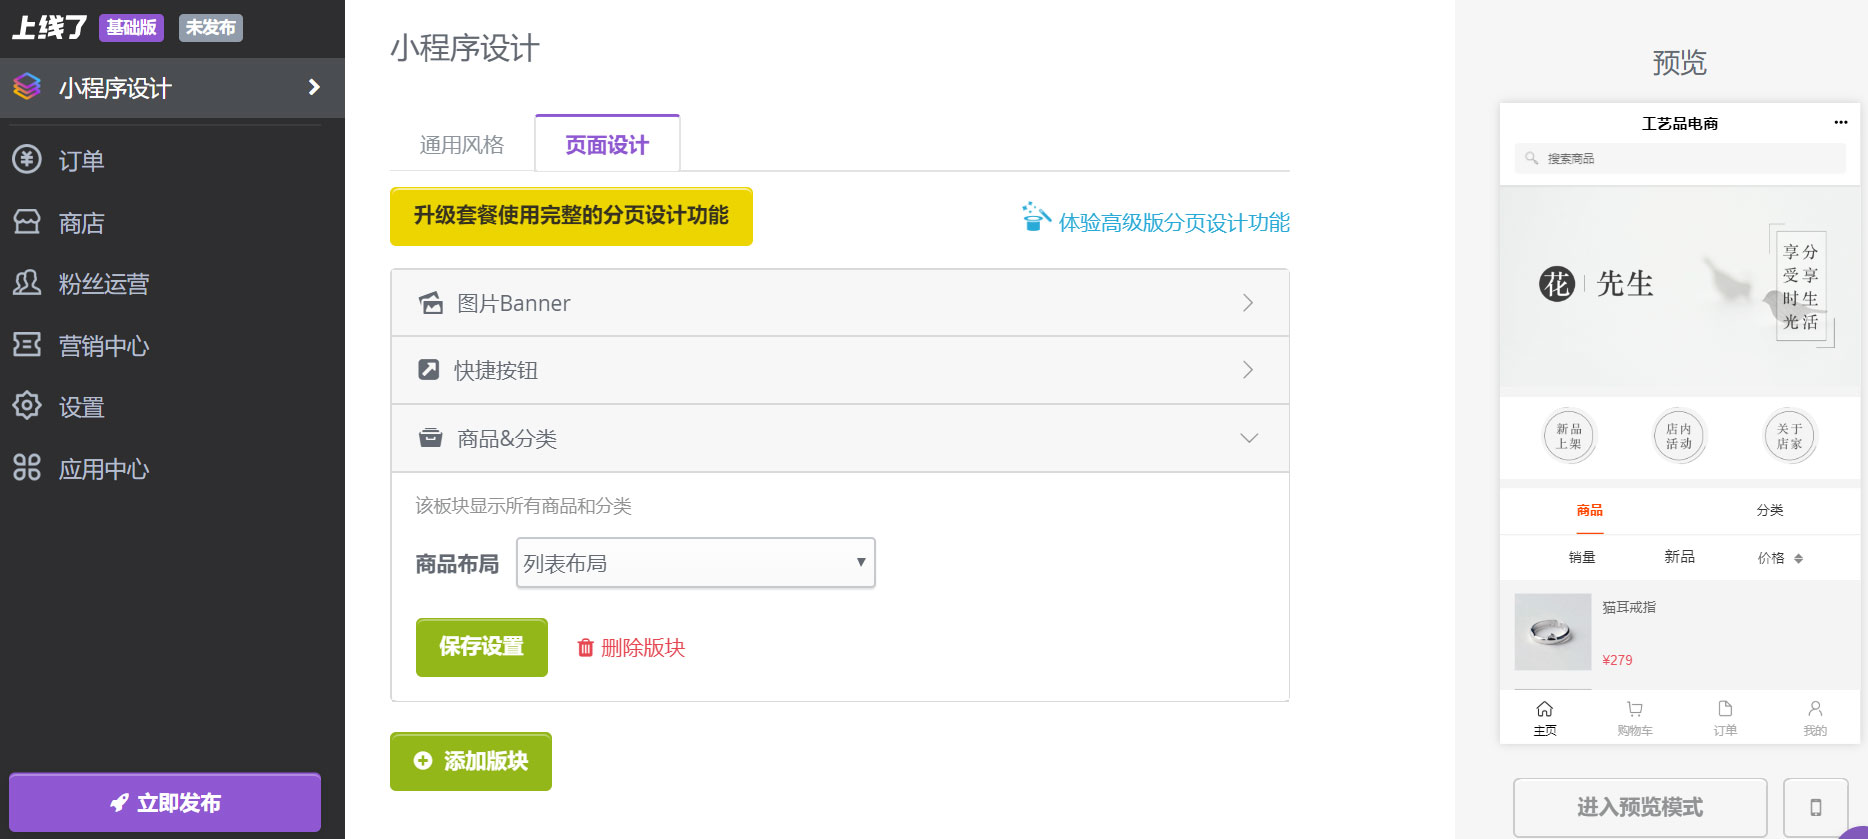Click the 粉丝运营 people icon
Viewport: 1868px width, 839px height.
point(27,283)
